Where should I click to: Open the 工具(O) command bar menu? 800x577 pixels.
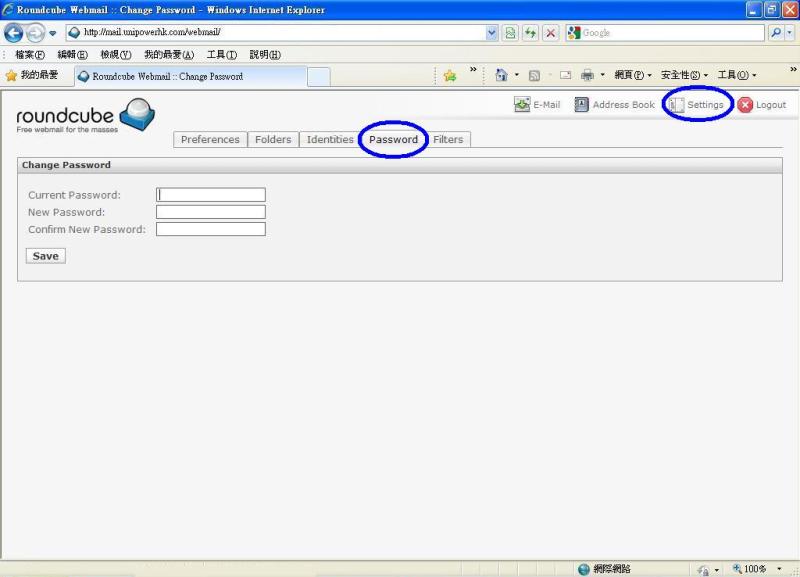737,76
